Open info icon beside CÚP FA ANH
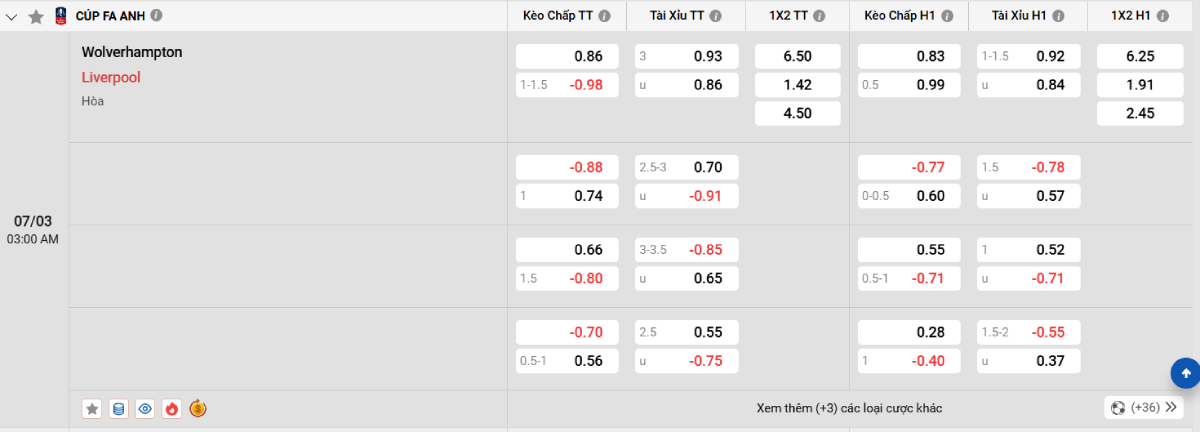This screenshot has width=1200, height=432. 157,16
